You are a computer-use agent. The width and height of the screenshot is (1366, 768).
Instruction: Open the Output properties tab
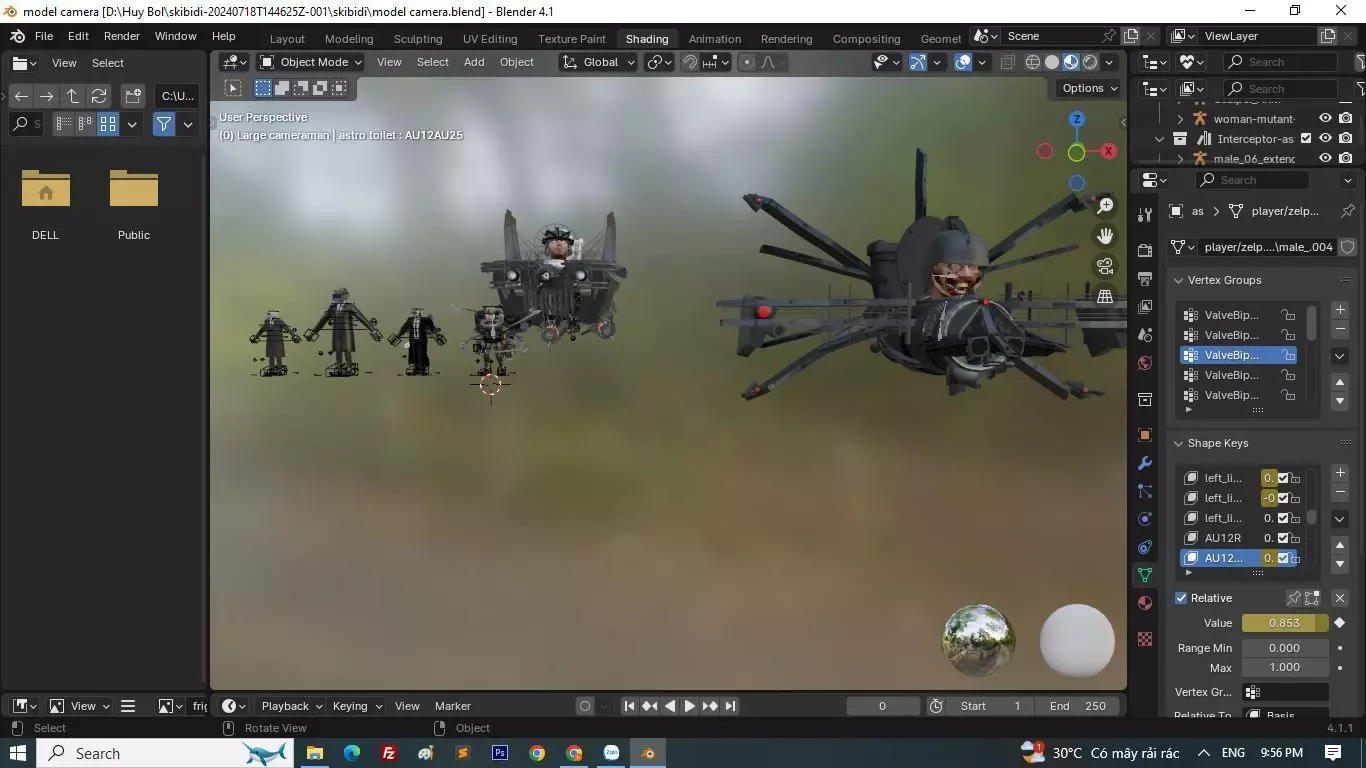(1145, 278)
